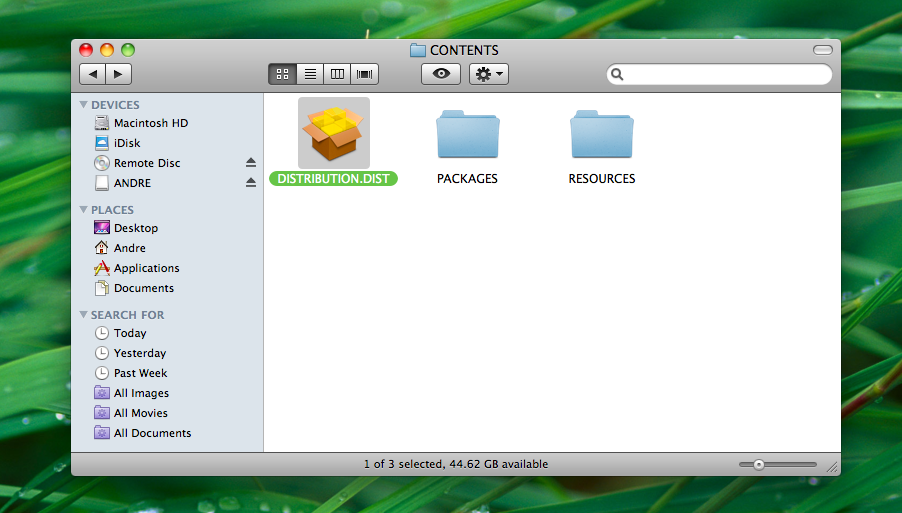
Task: Collapse the SEARCH FOR sidebar section
Action: (x=83, y=315)
